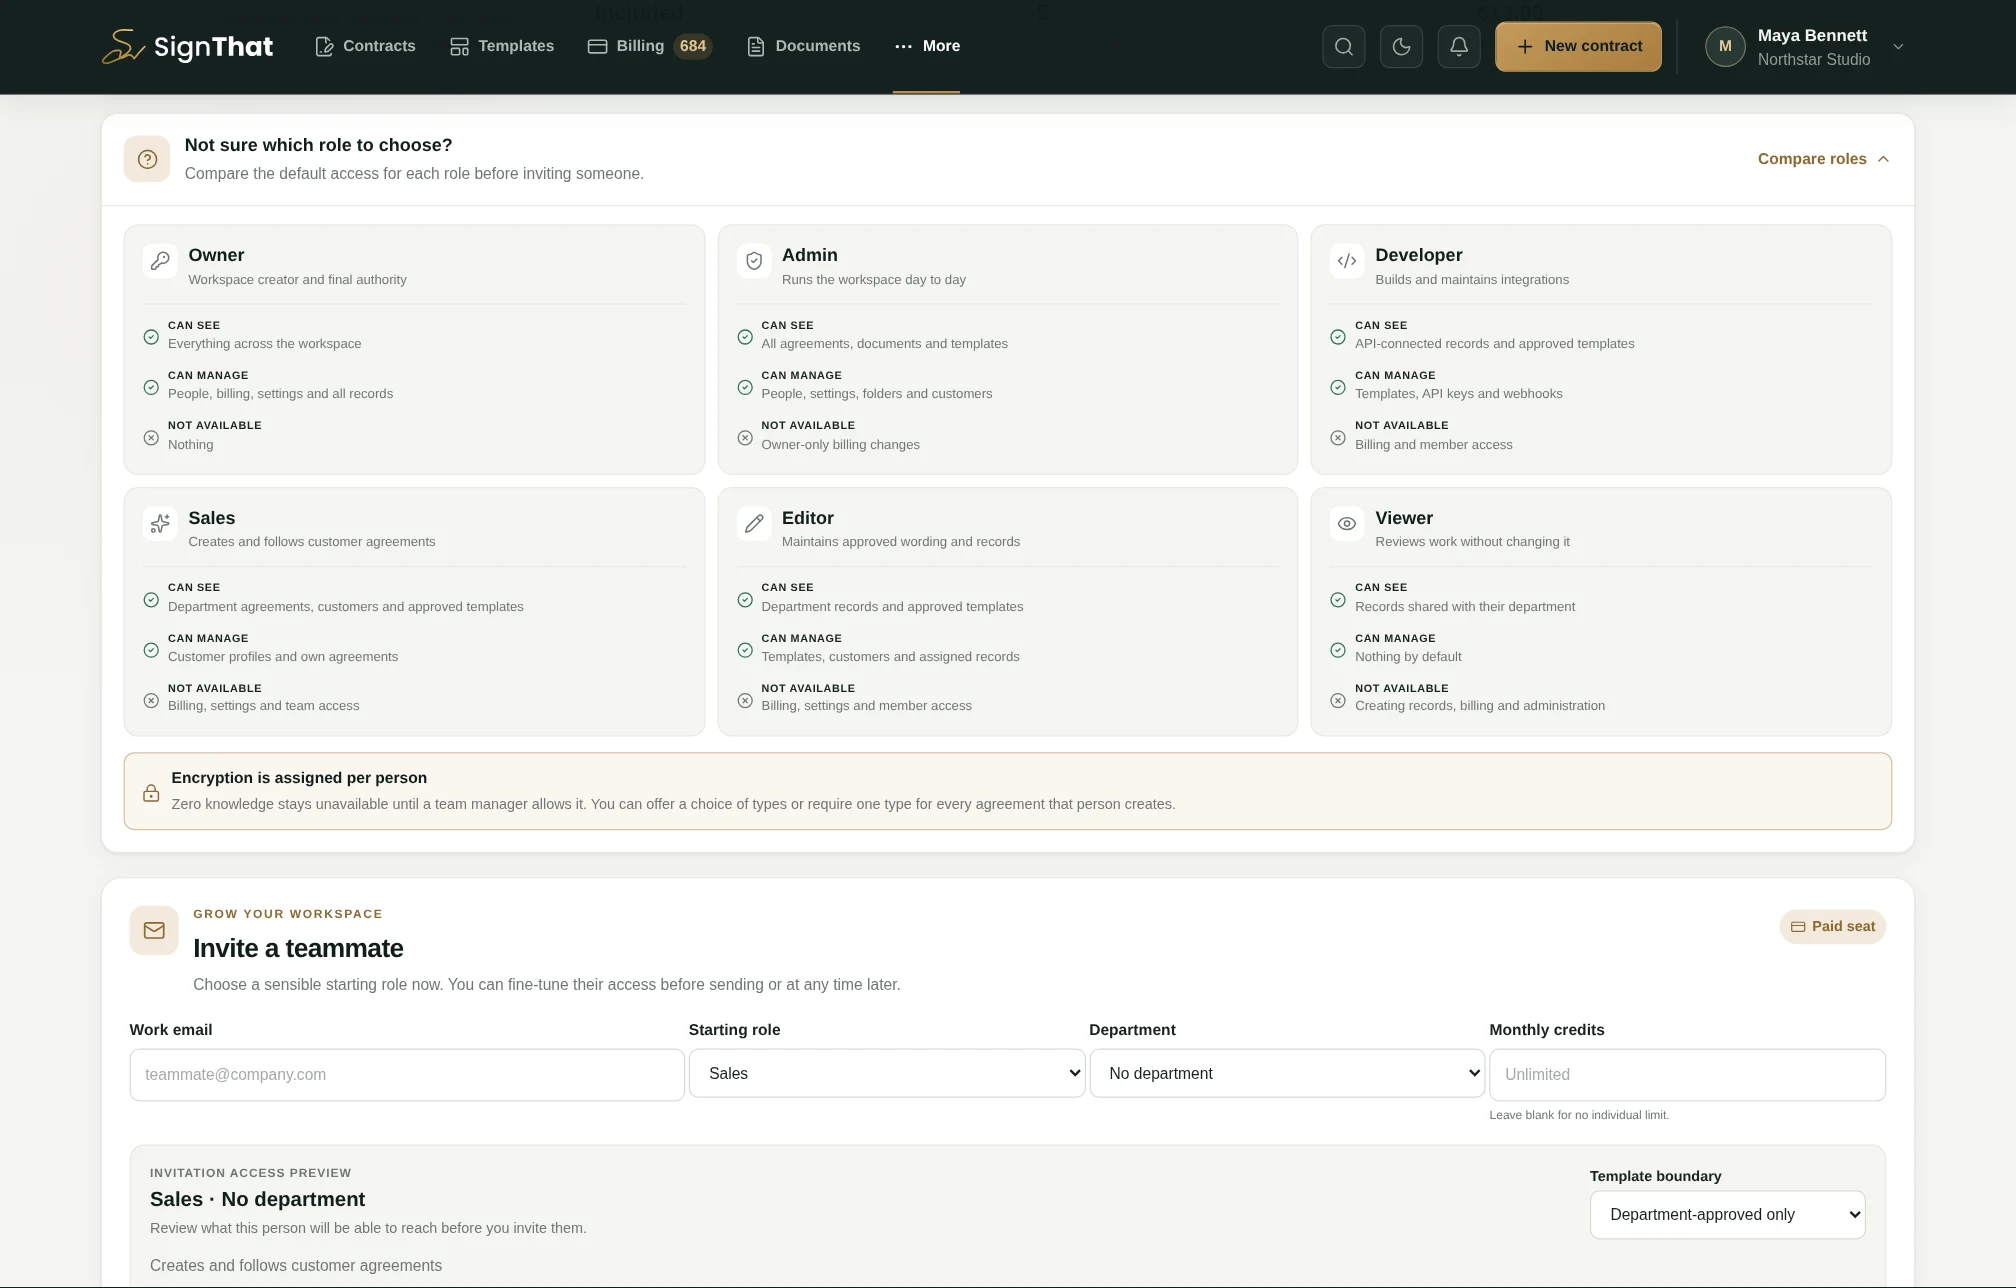Click Developer 'Can see' check icon
The image size is (2016, 1288).
pos(1338,337)
